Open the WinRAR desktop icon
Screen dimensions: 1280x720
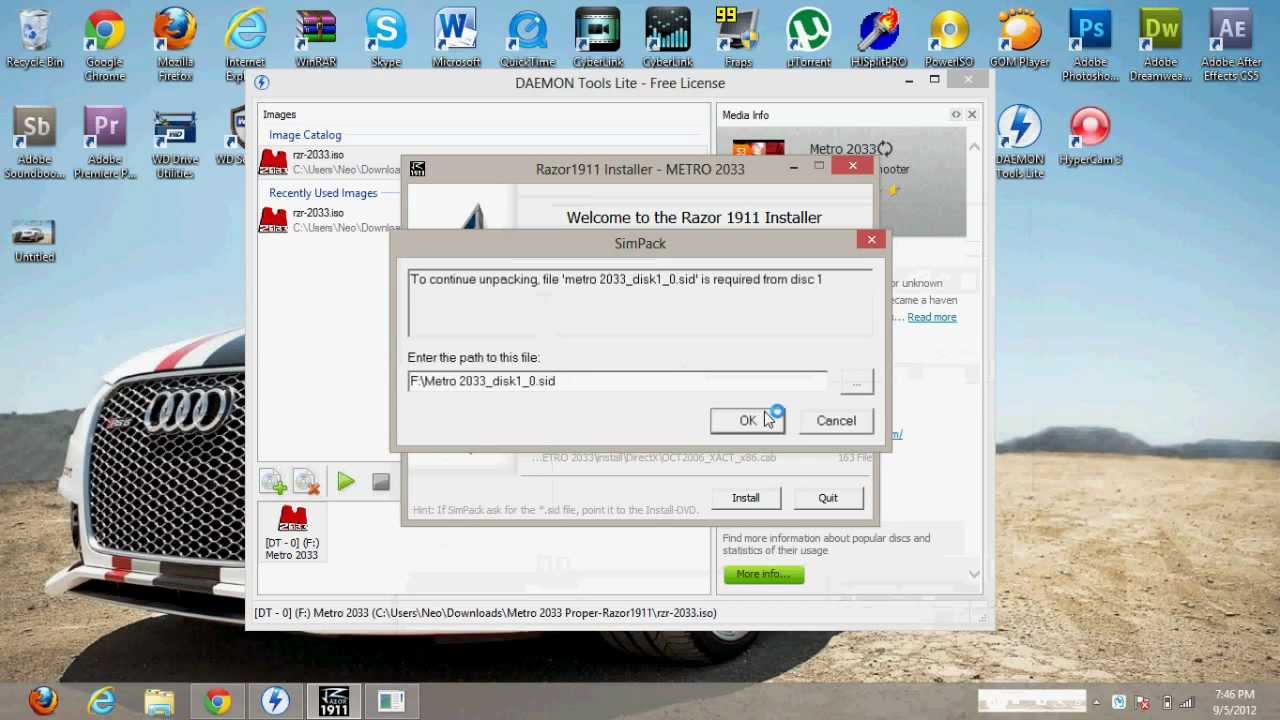click(315, 40)
